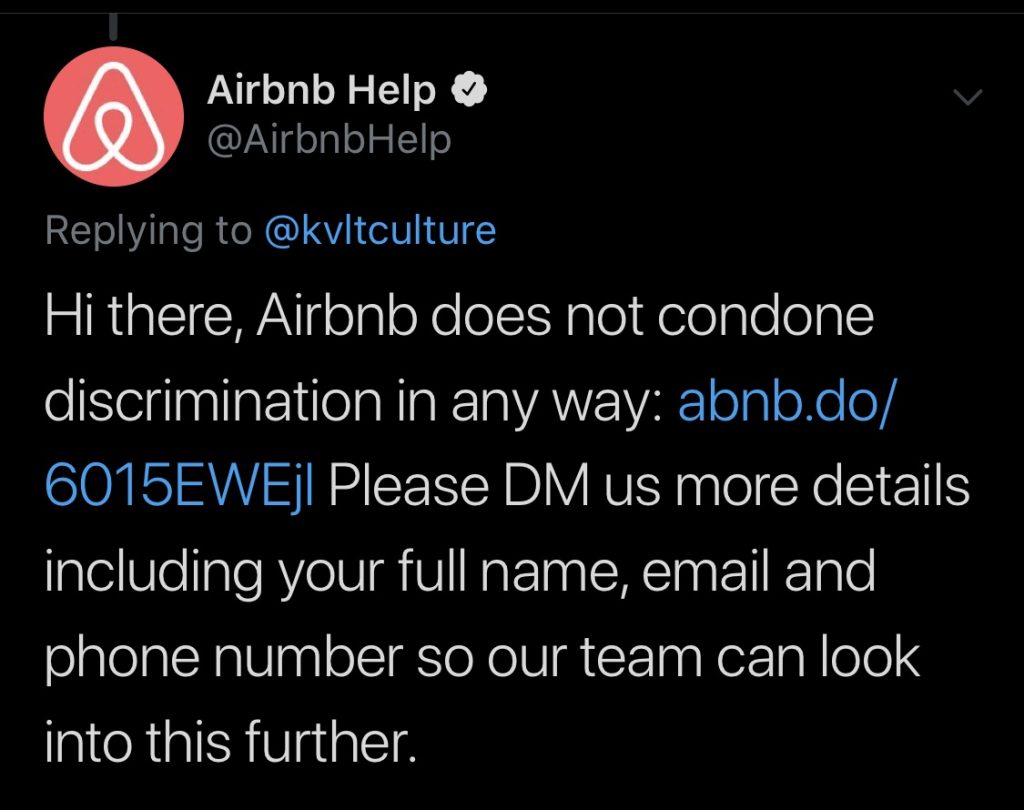Click the word 'discrimination' in the tweet
This screenshot has width=1024, height=810.
click(213, 400)
